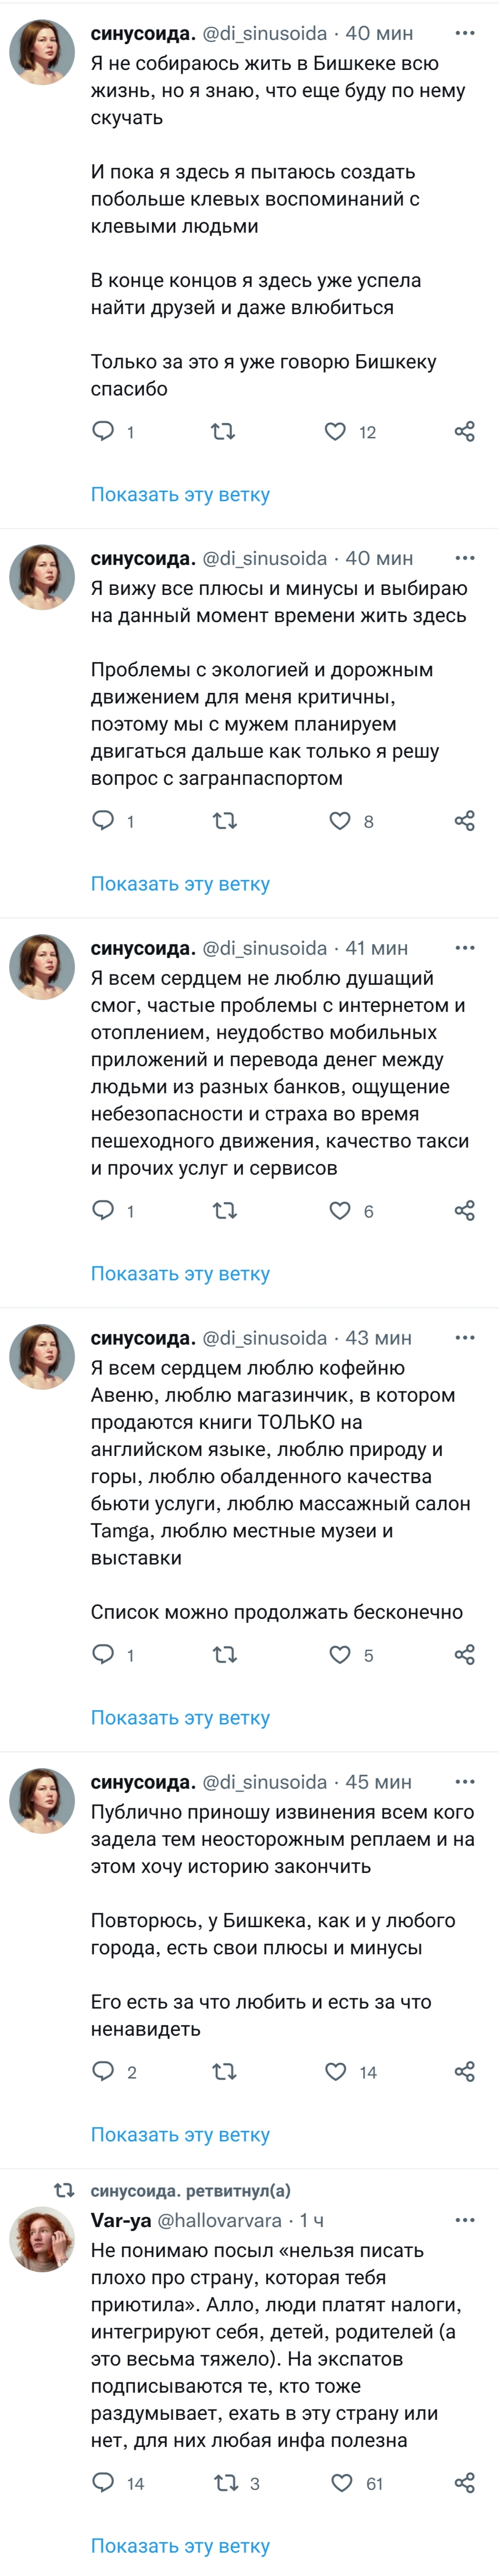Open more options on the 45 мин tweet
Image resolution: width=500 pixels, height=2576 pixels.
click(465, 1781)
